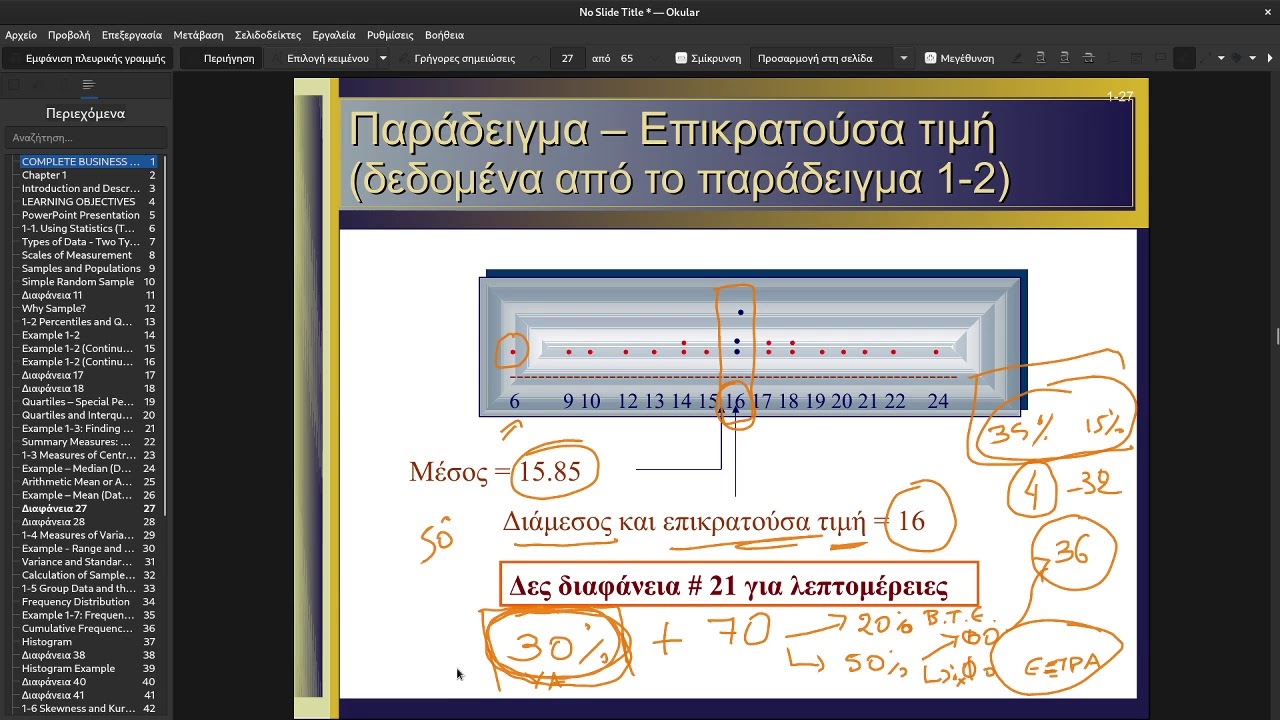Open the Bookmarks sidebar panel icon
The image size is (1280, 720).
(63, 85)
